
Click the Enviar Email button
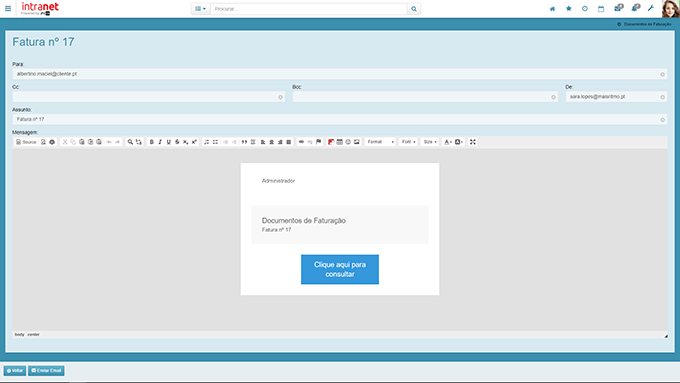click(46, 370)
